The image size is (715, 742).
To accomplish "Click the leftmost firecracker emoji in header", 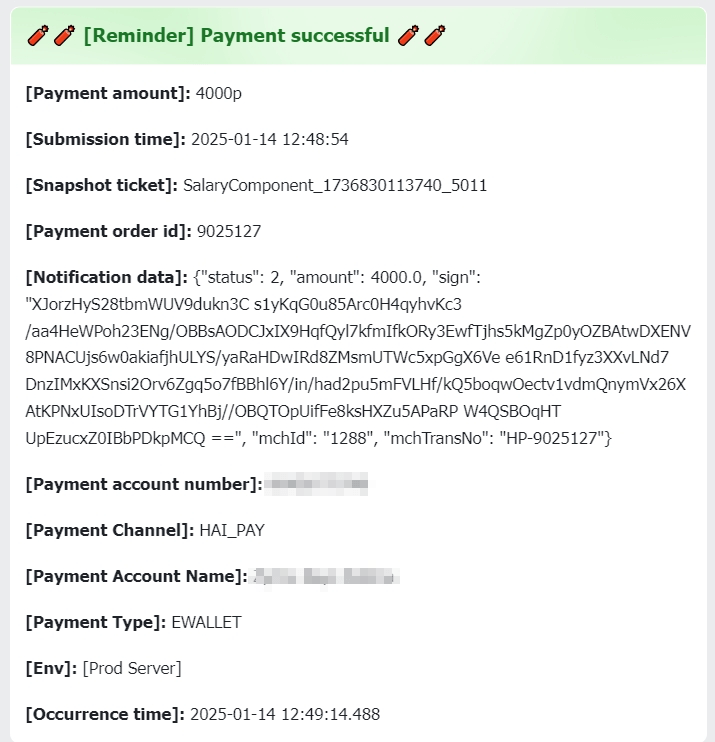I will pos(37,37).
